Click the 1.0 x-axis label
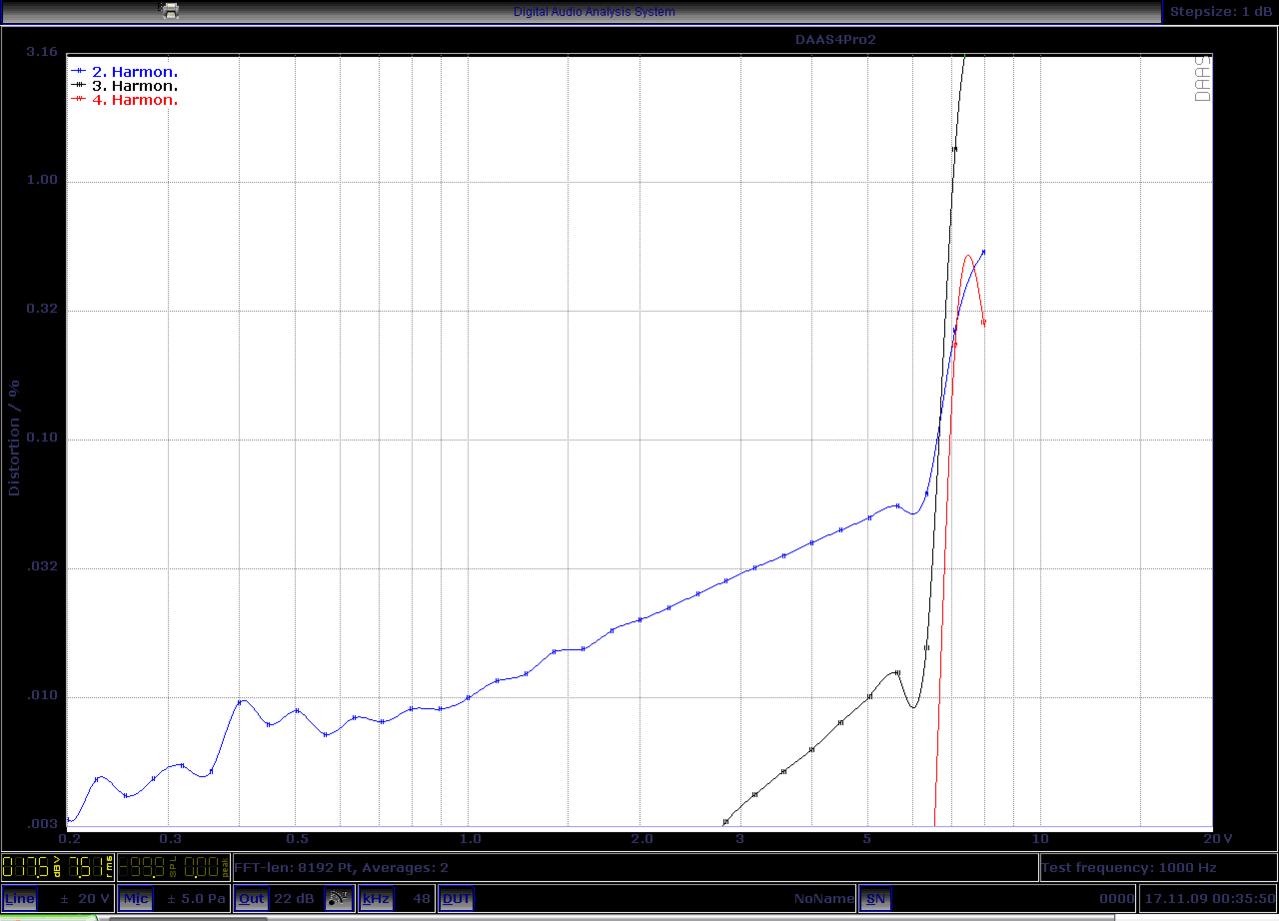Image resolution: width=1279 pixels, height=921 pixels. coord(470,839)
